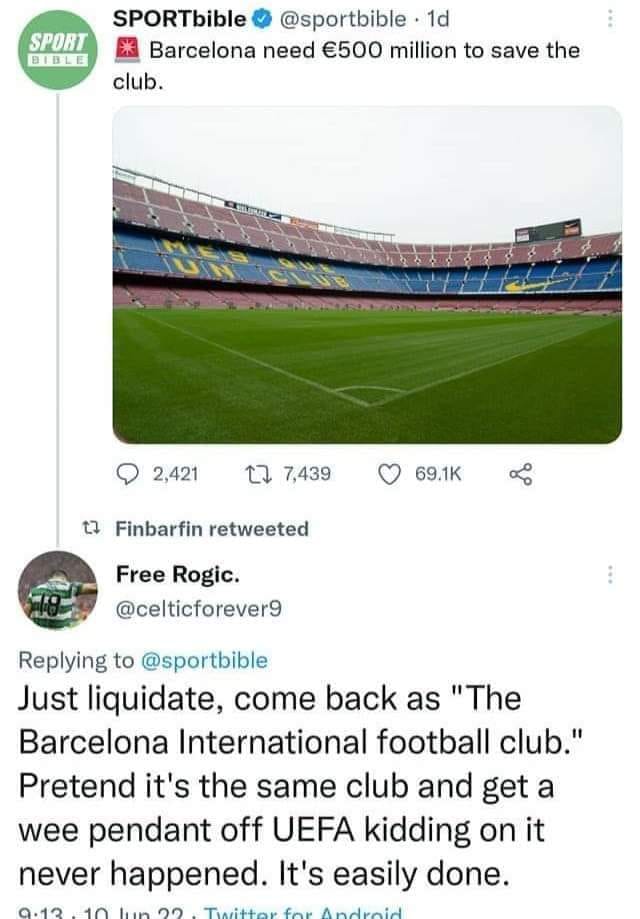Viewport: 640px width, 919px height.
Task: Follow the 'Replying to @sportbible' link
Action: pyautogui.click(x=207, y=660)
